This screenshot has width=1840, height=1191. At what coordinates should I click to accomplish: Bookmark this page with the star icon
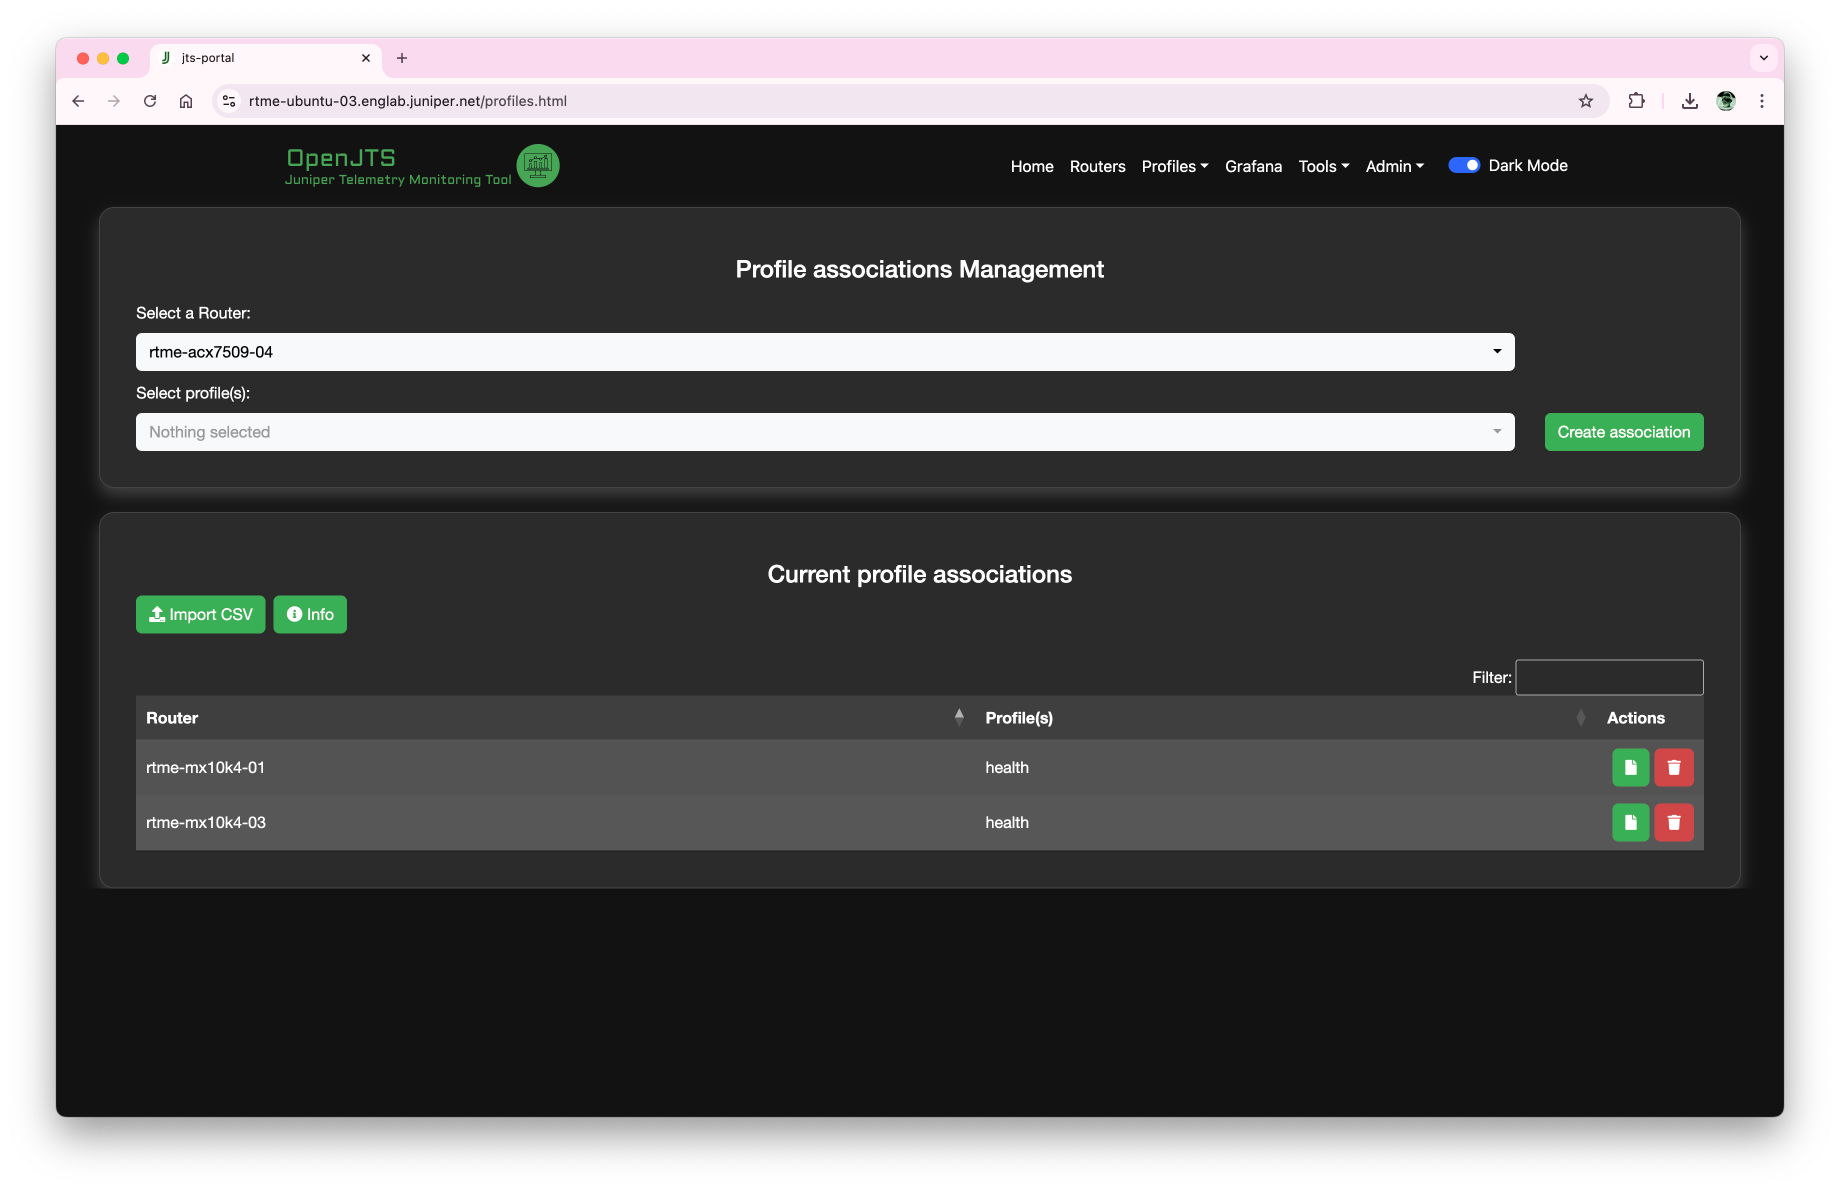click(1585, 101)
